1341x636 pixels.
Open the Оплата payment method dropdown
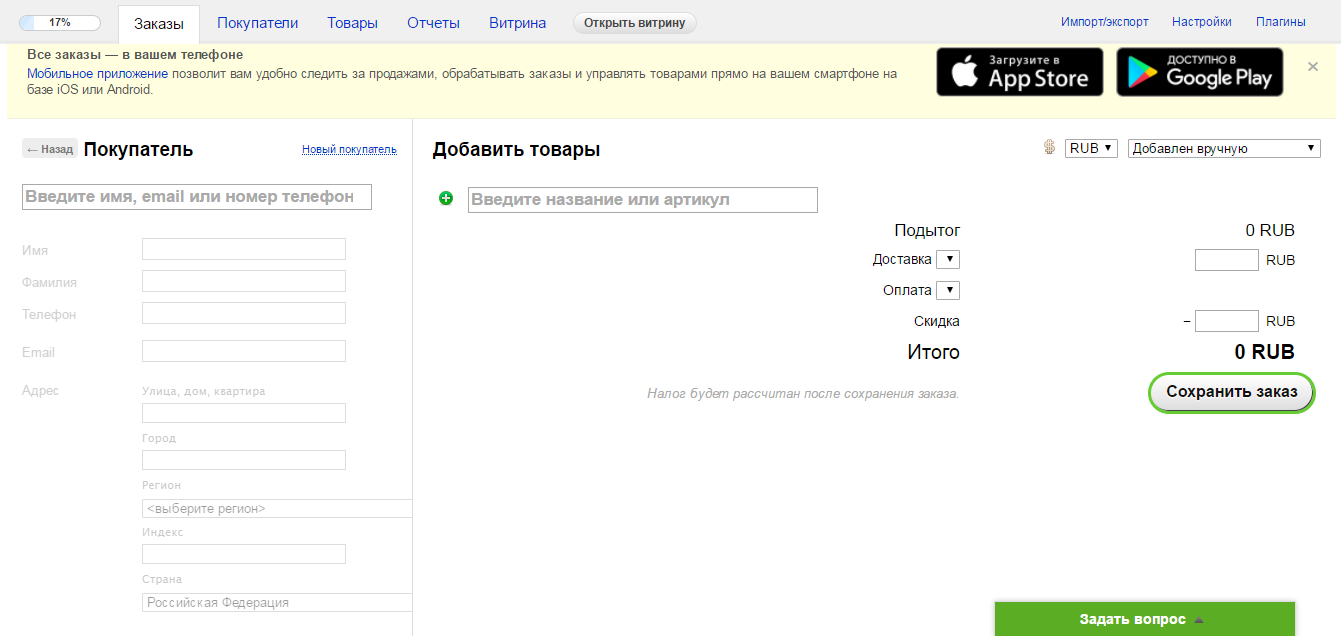click(x=948, y=289)
